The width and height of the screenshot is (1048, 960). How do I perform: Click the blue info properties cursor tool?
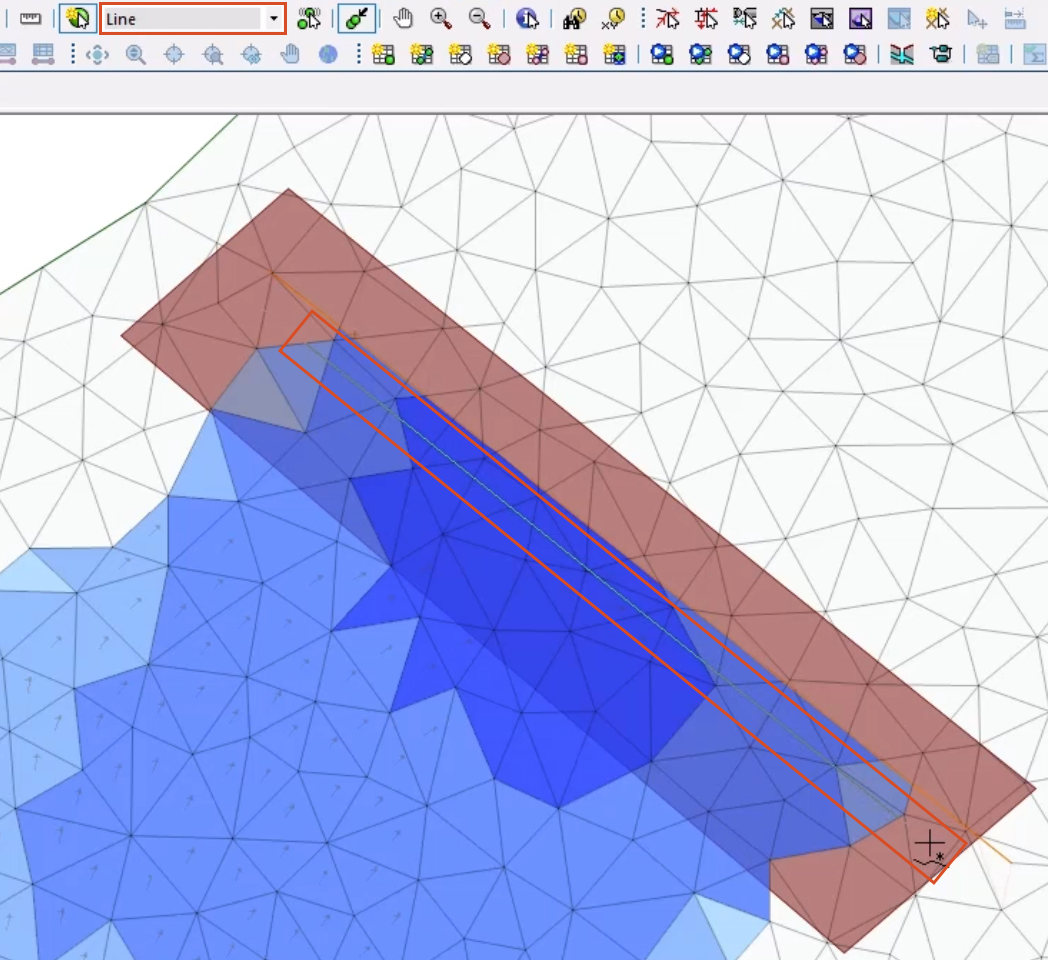tap(527, 19)
